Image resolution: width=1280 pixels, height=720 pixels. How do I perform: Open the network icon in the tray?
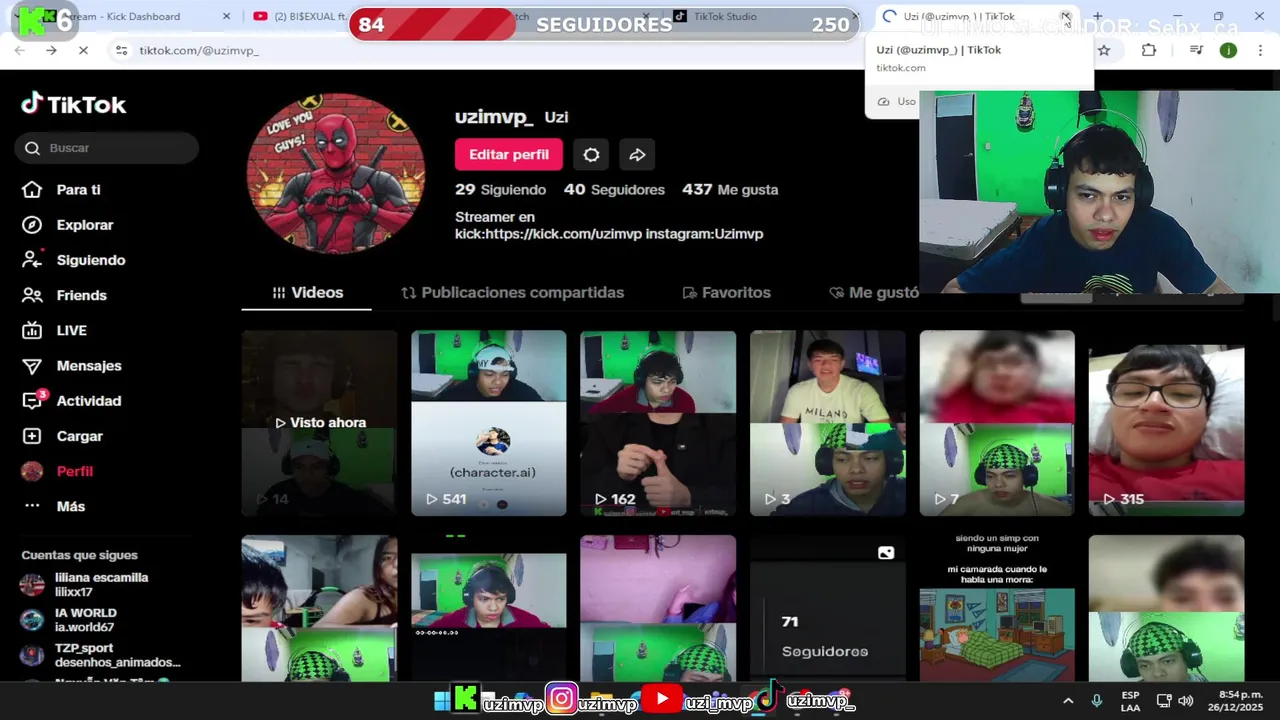coord(1164,701)
